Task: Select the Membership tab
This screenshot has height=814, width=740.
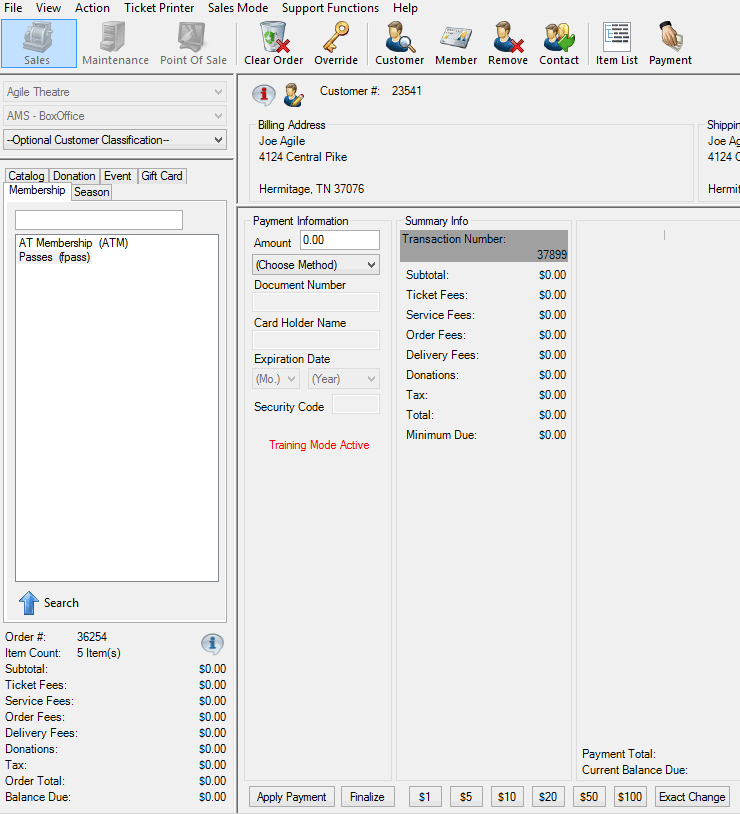Action: pyautogui.click(x=37, y=191)
